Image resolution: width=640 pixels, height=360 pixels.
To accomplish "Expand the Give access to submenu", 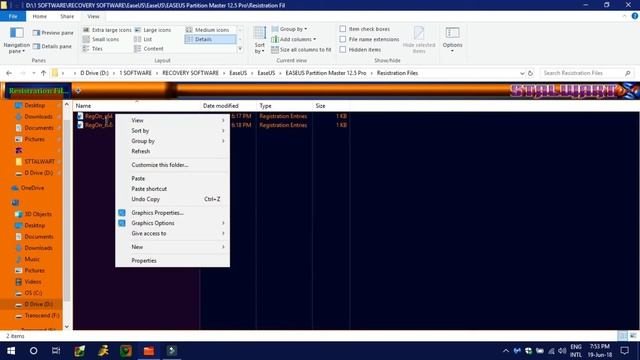I will (172, 233).
